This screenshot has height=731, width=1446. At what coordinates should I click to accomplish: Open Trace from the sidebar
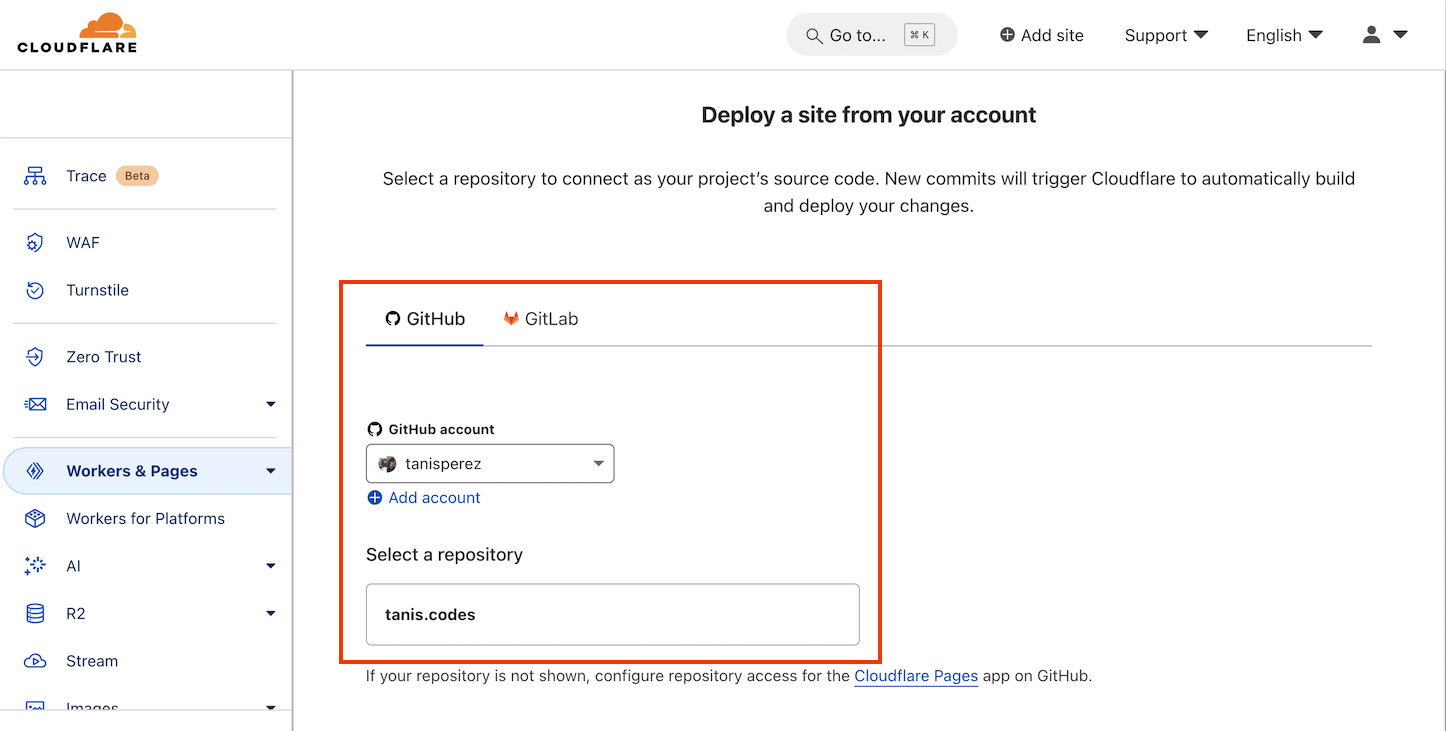86,175
